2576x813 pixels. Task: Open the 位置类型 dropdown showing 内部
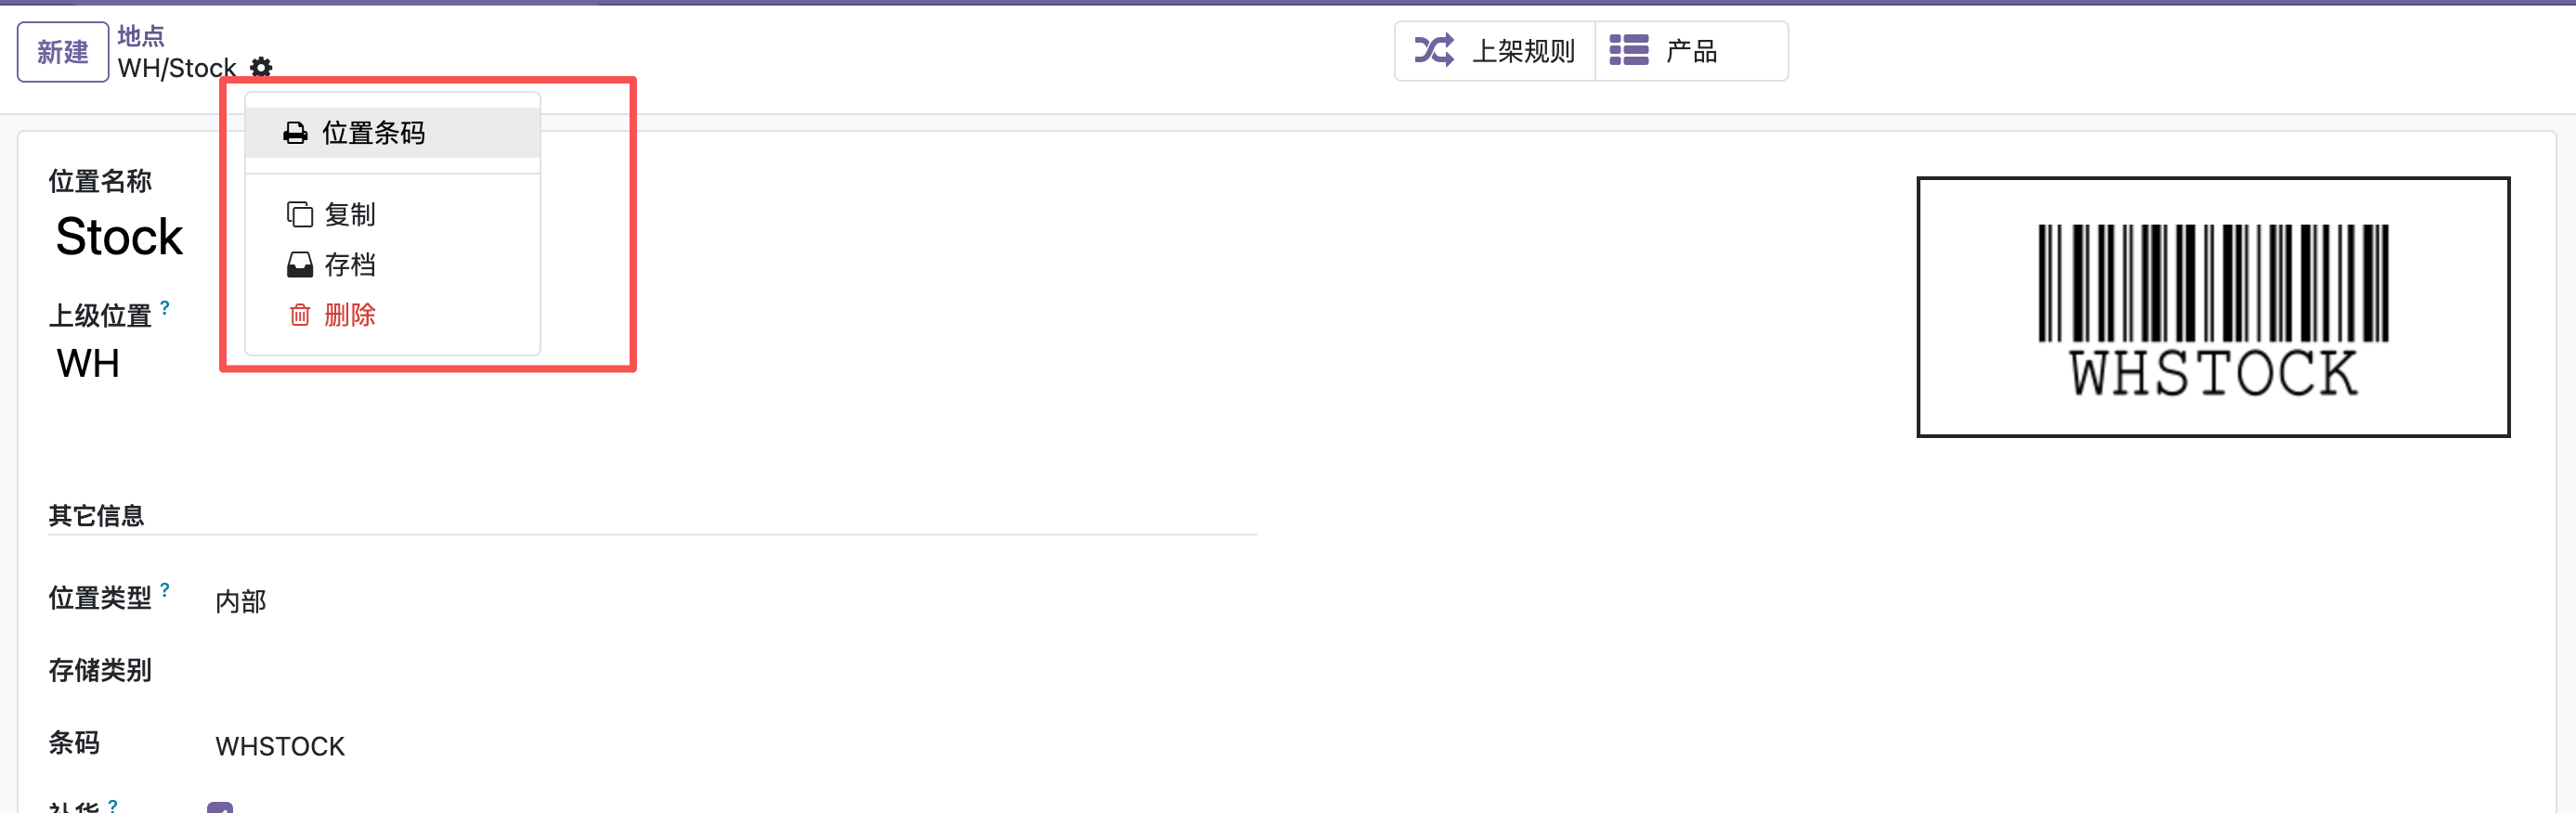(x=241, y=601)
